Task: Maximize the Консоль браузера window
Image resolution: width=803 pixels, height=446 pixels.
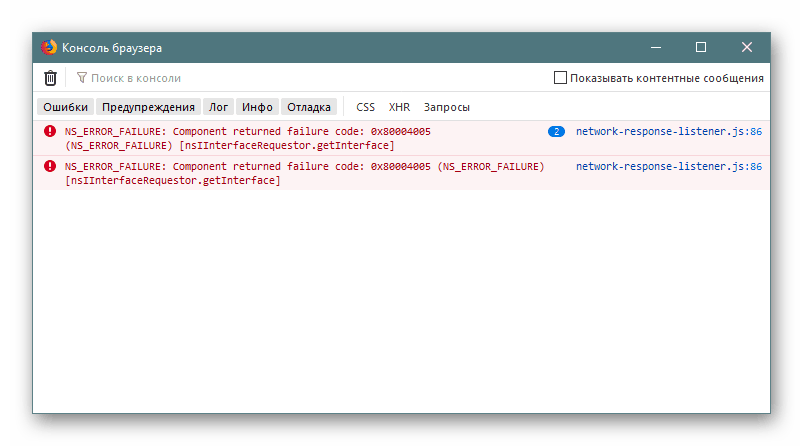Action: tap(701, 47)
